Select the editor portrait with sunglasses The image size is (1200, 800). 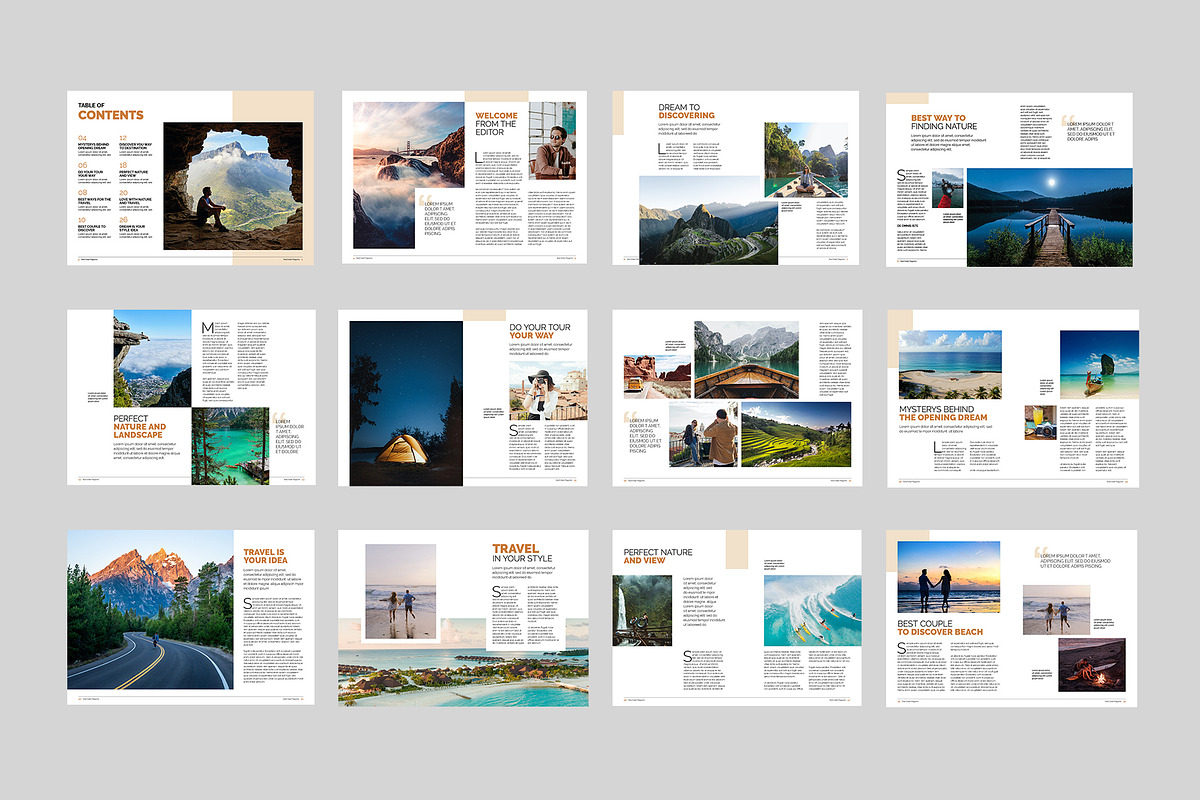pos(552,140)
